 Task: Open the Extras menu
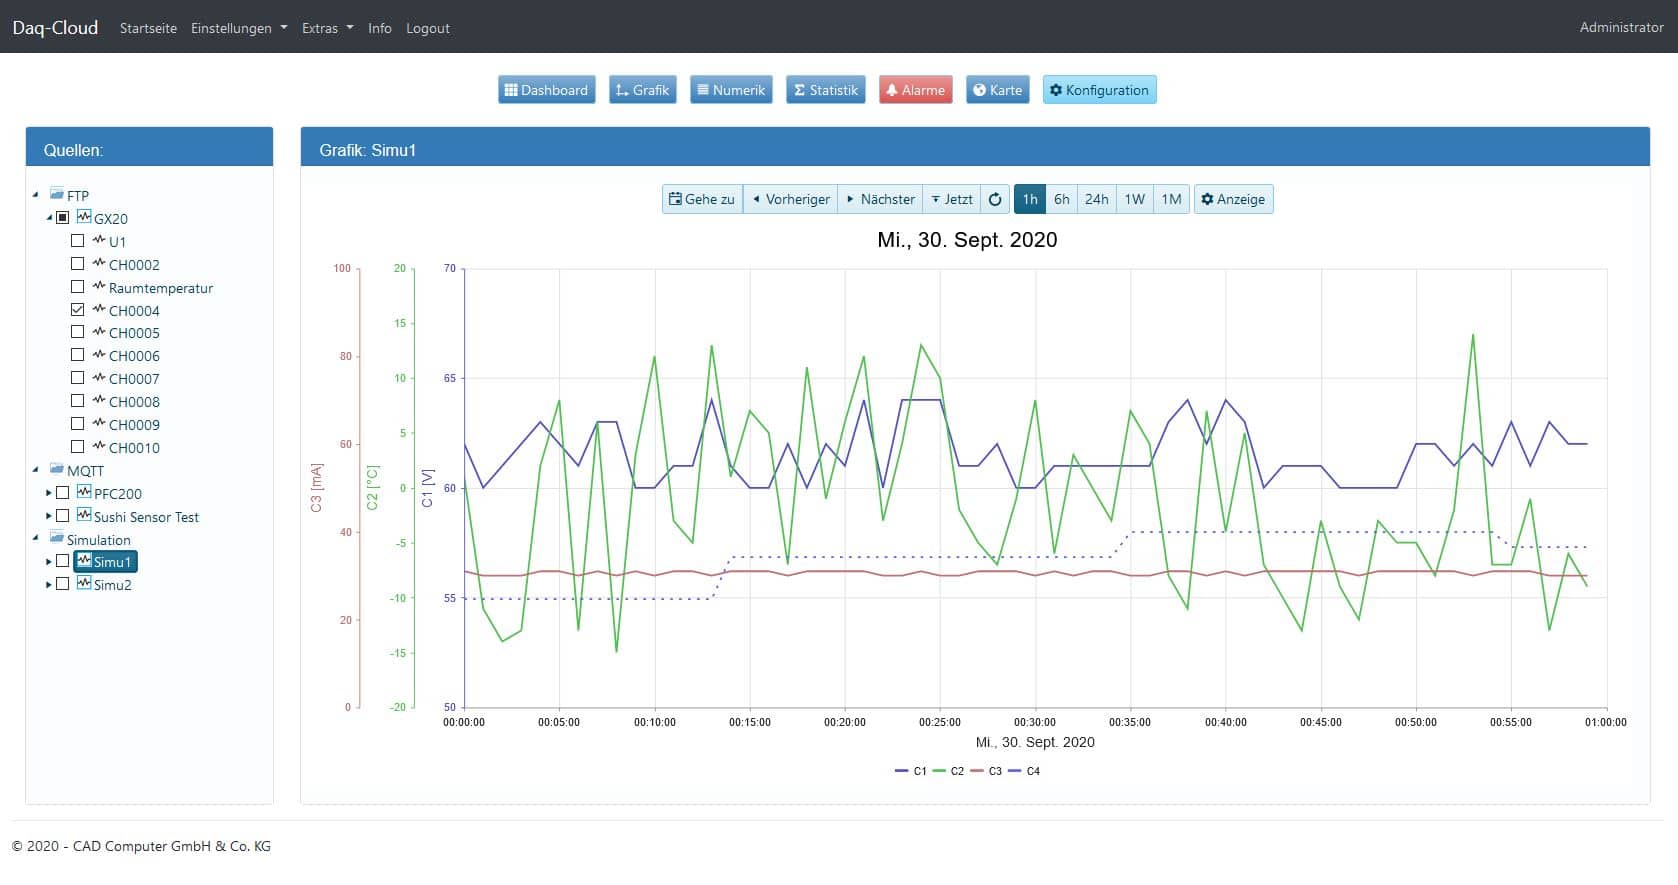327,28
